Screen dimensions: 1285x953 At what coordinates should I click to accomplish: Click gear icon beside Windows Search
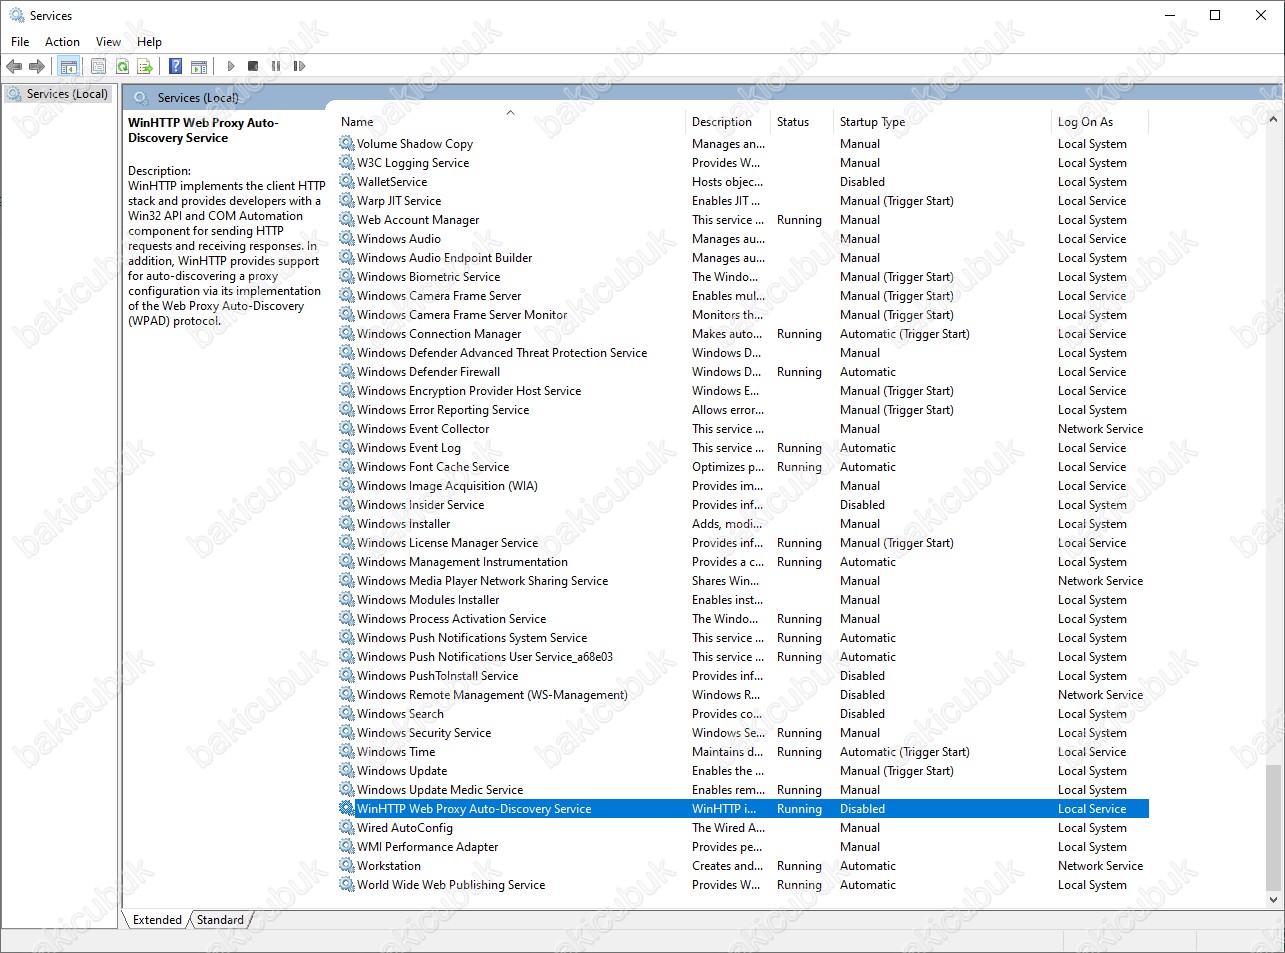347,714
